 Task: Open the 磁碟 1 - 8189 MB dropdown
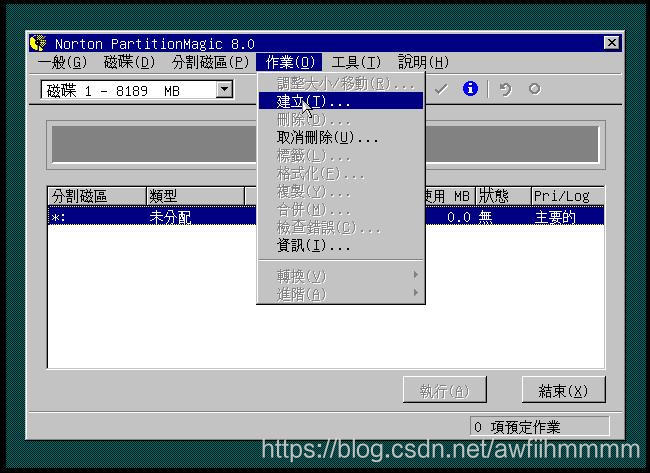224,89
